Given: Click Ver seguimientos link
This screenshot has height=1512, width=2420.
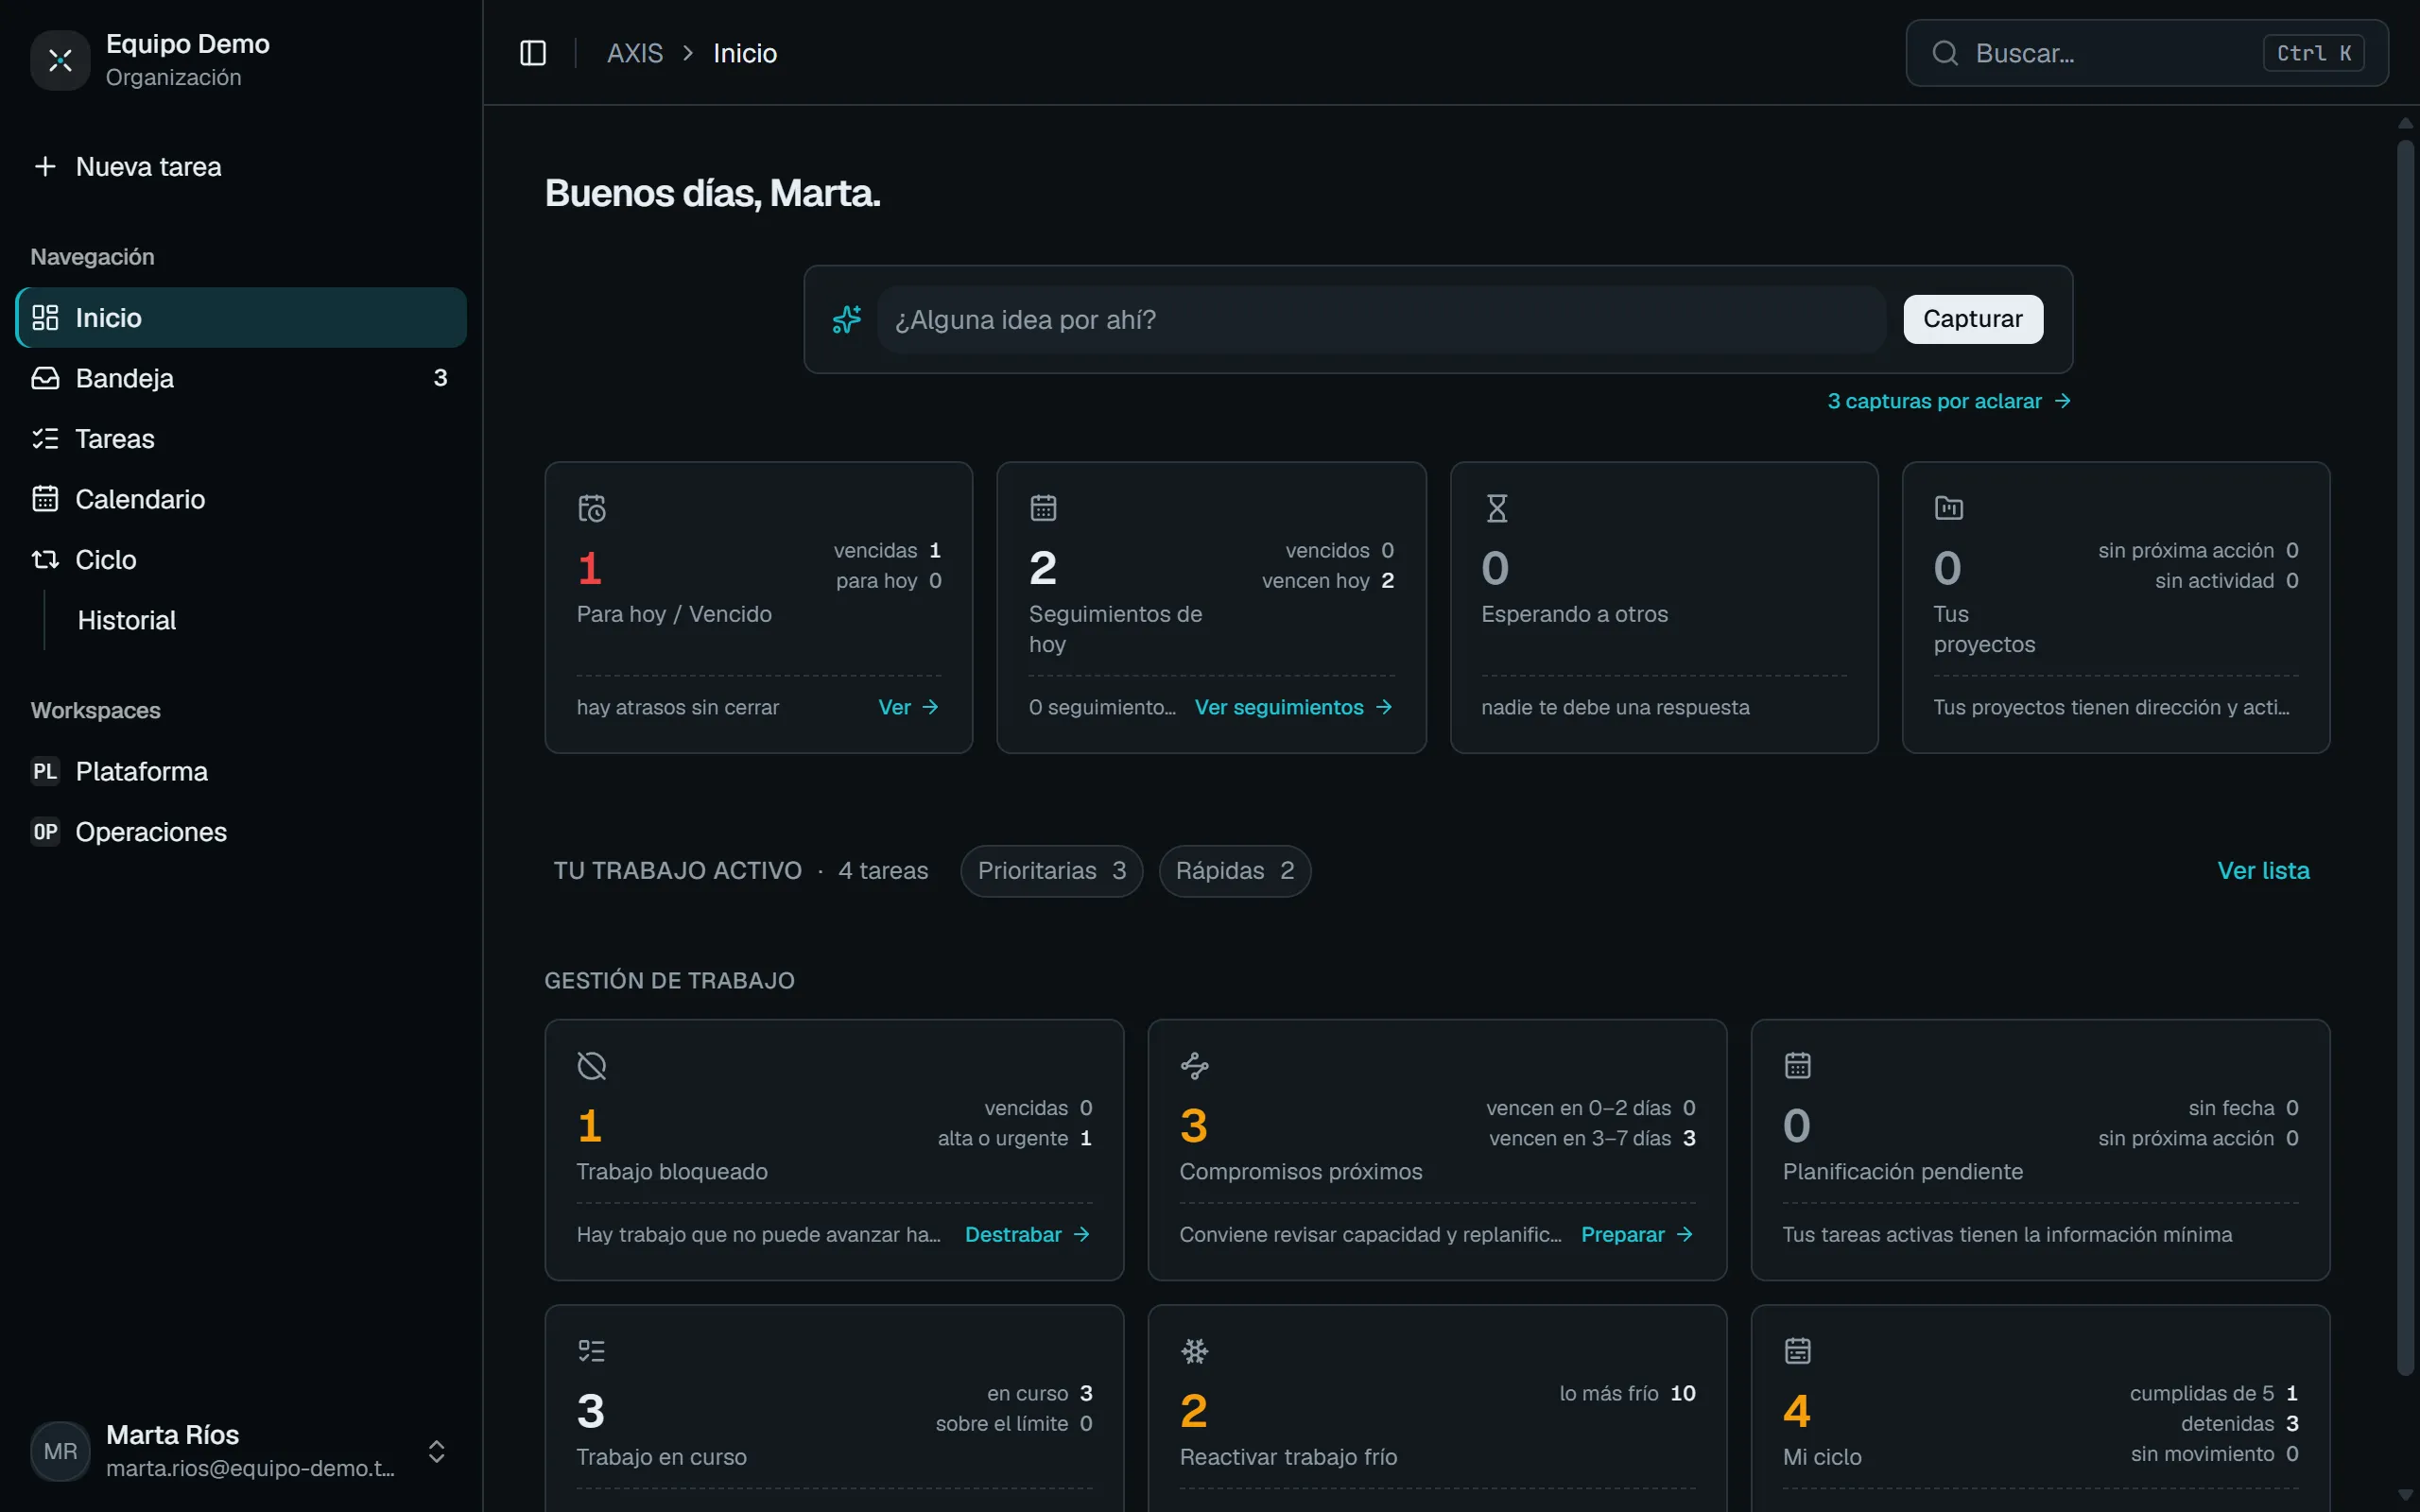Looking at the screenshot, I should click(x=1293, y=707).
